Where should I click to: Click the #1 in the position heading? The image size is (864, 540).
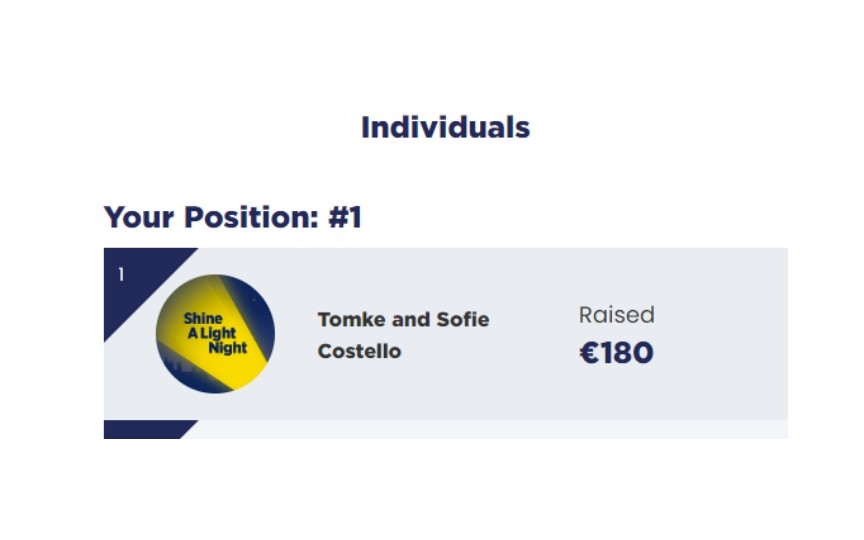(x=345, y=217)
